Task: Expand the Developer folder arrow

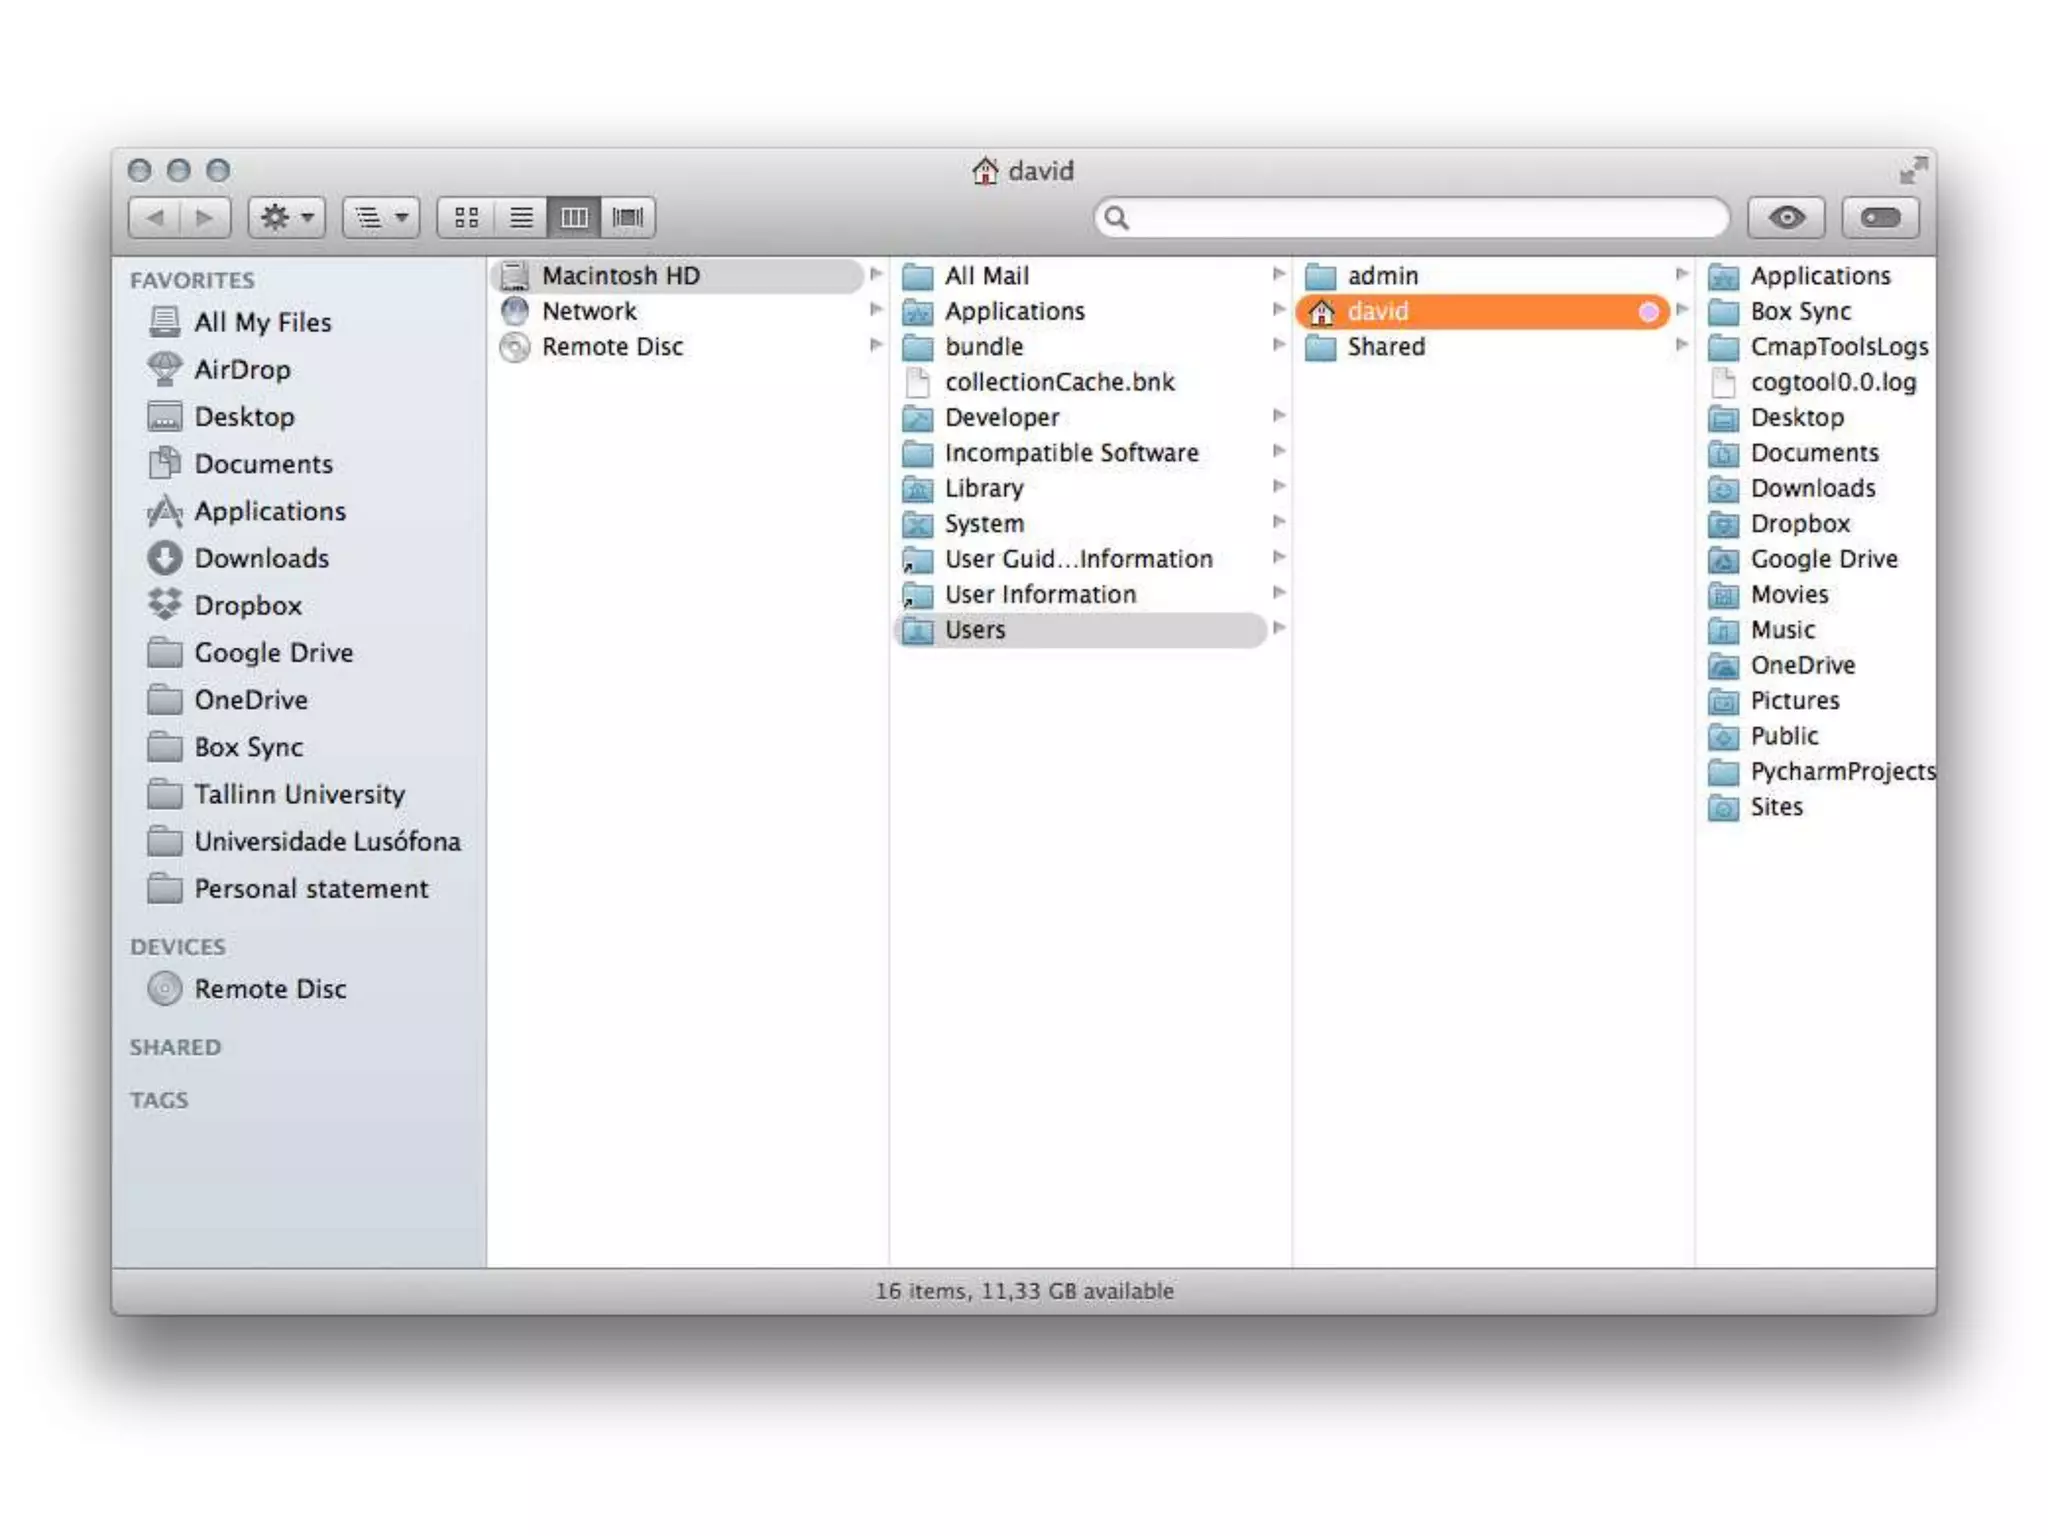Action: click(1278, 415)
